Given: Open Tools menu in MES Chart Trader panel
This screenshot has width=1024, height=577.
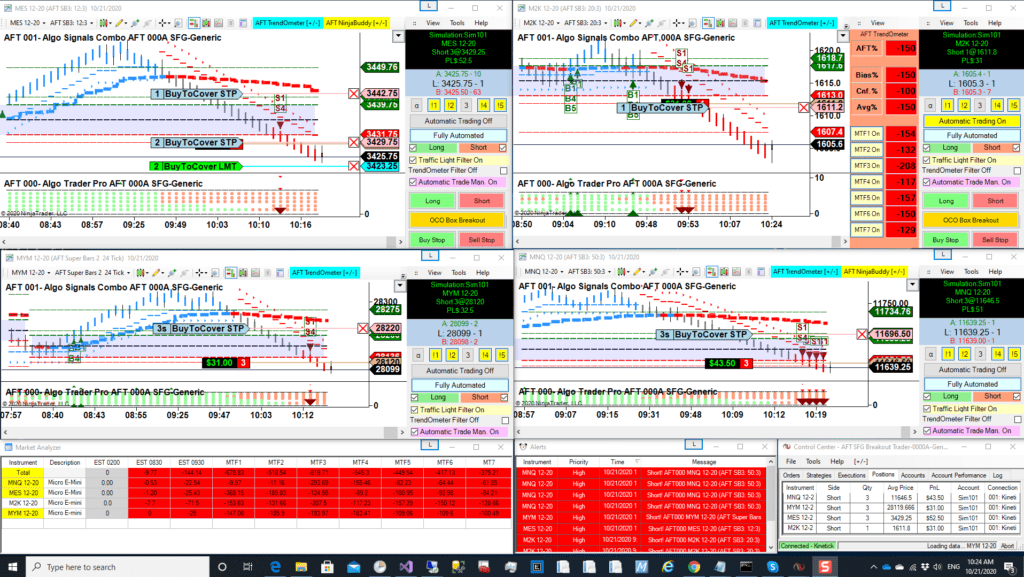Looking at the screenshot, I should tap(457, 23).
